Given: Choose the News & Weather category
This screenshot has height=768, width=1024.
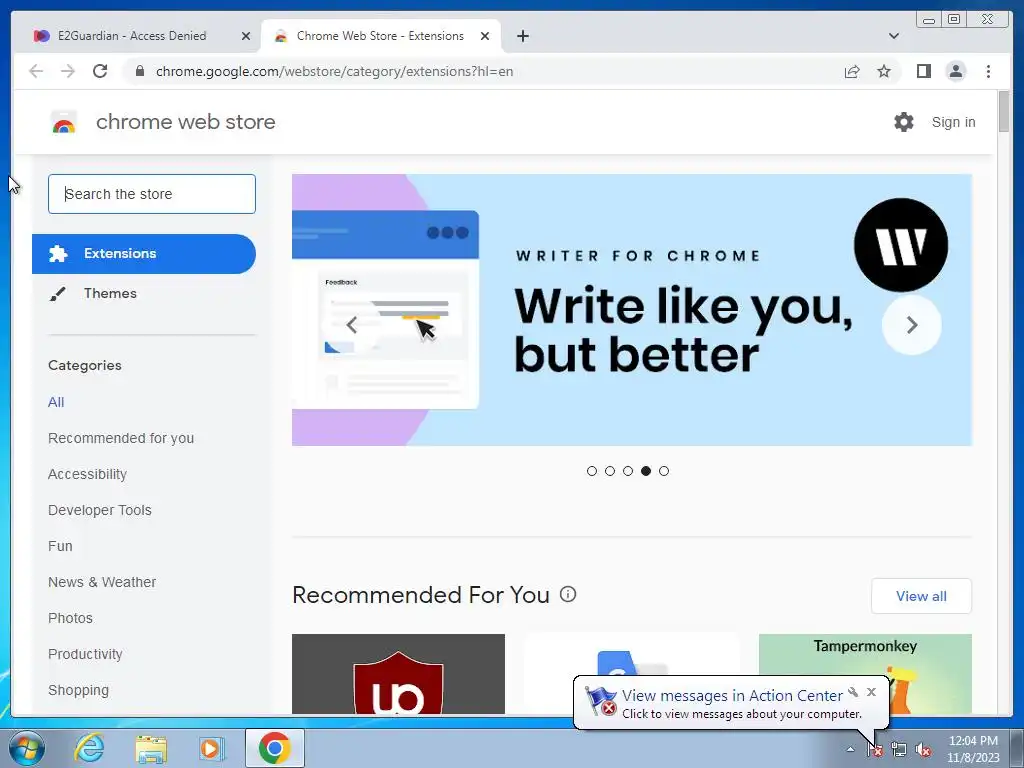Looking at the screenshot, I should pyautogui.click(x=102, y=582).
